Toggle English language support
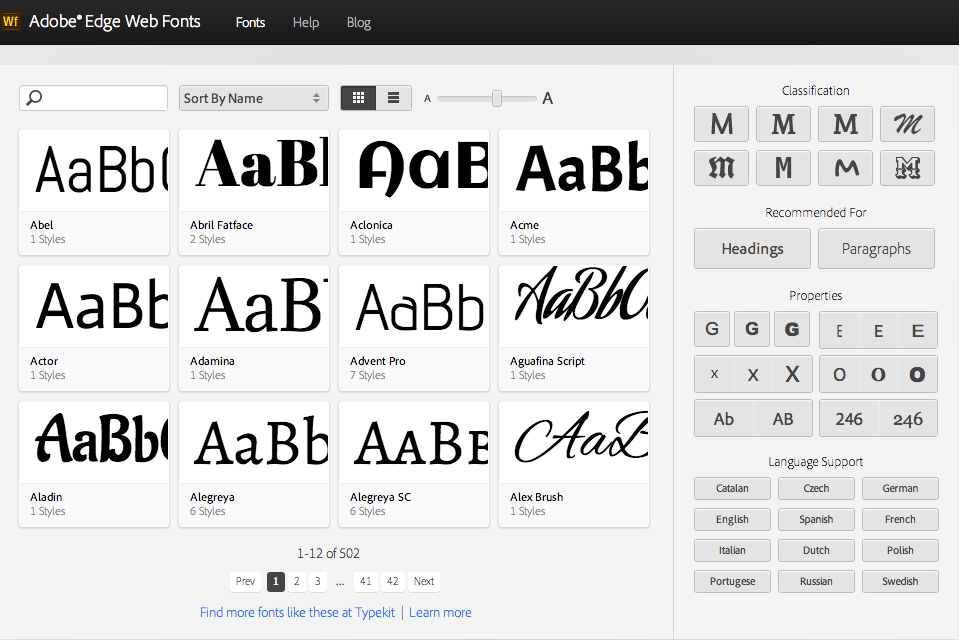 732,519
